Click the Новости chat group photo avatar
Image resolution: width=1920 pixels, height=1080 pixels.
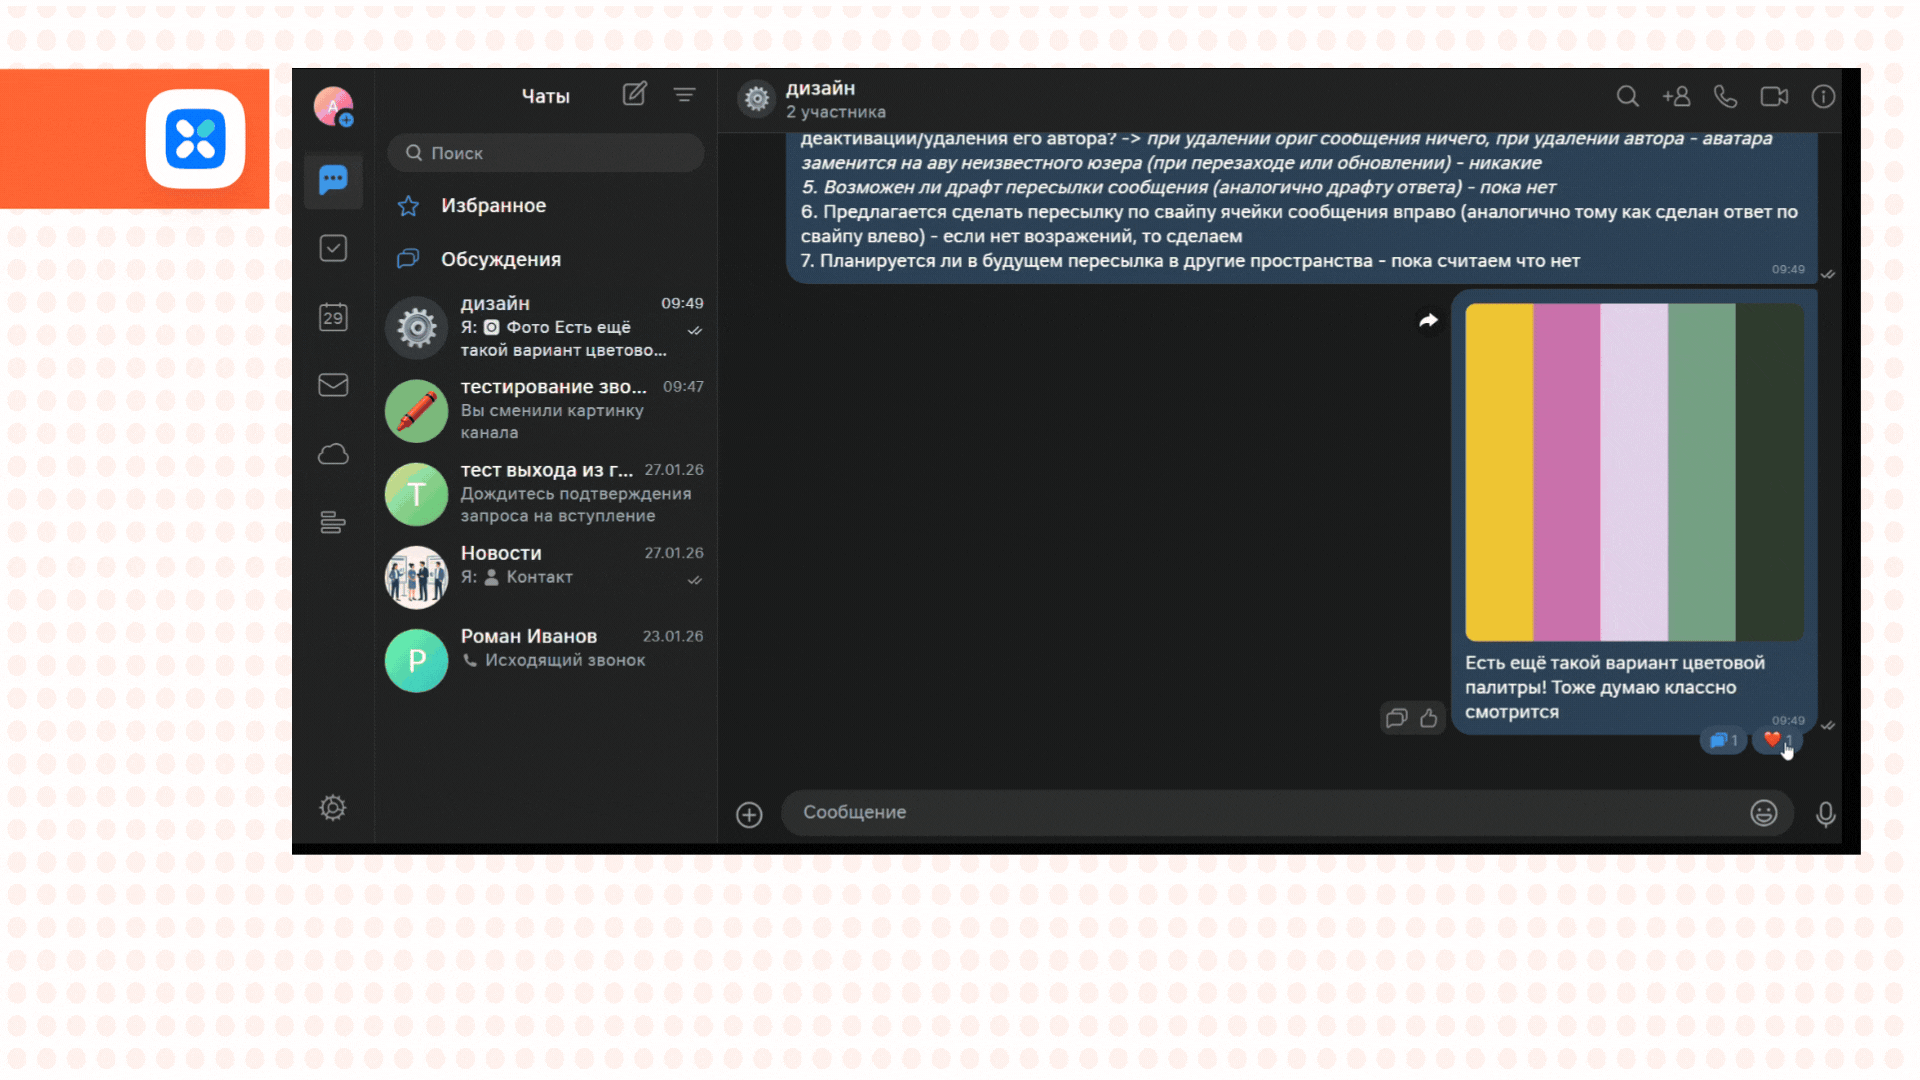pyautogui.click(x=417, y=577)
